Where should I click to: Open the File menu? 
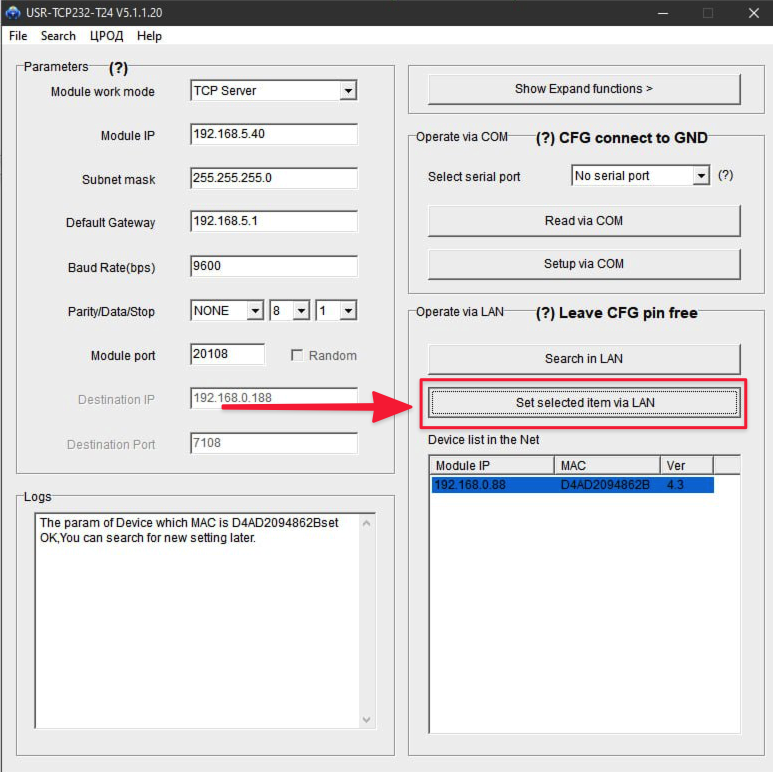coord(18,36)
